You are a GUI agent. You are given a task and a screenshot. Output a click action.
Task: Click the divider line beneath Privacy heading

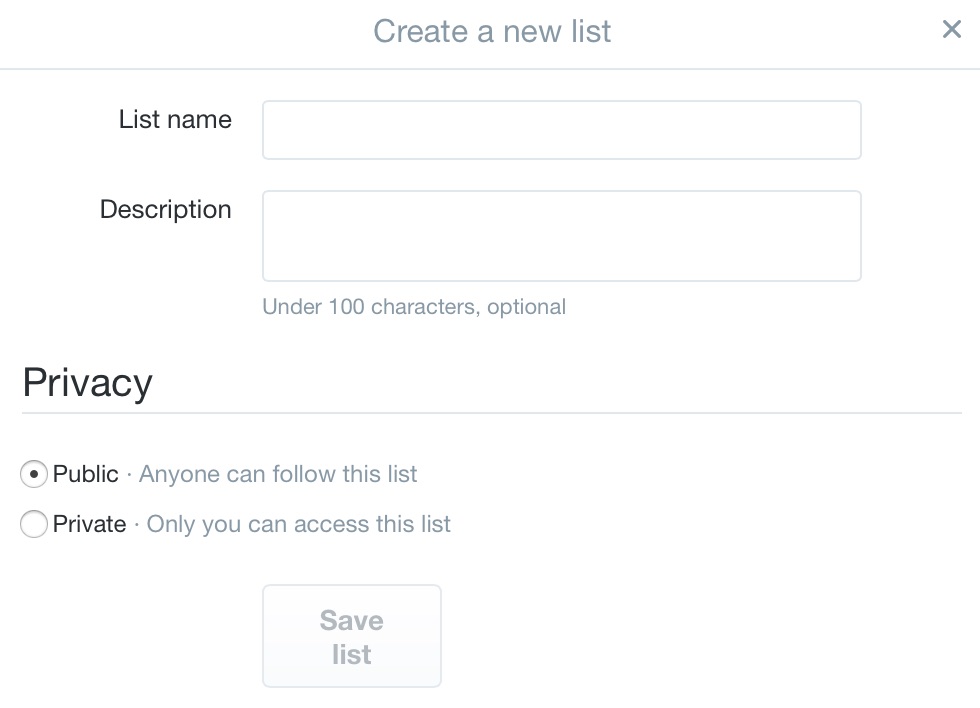(x=491, y=412)
